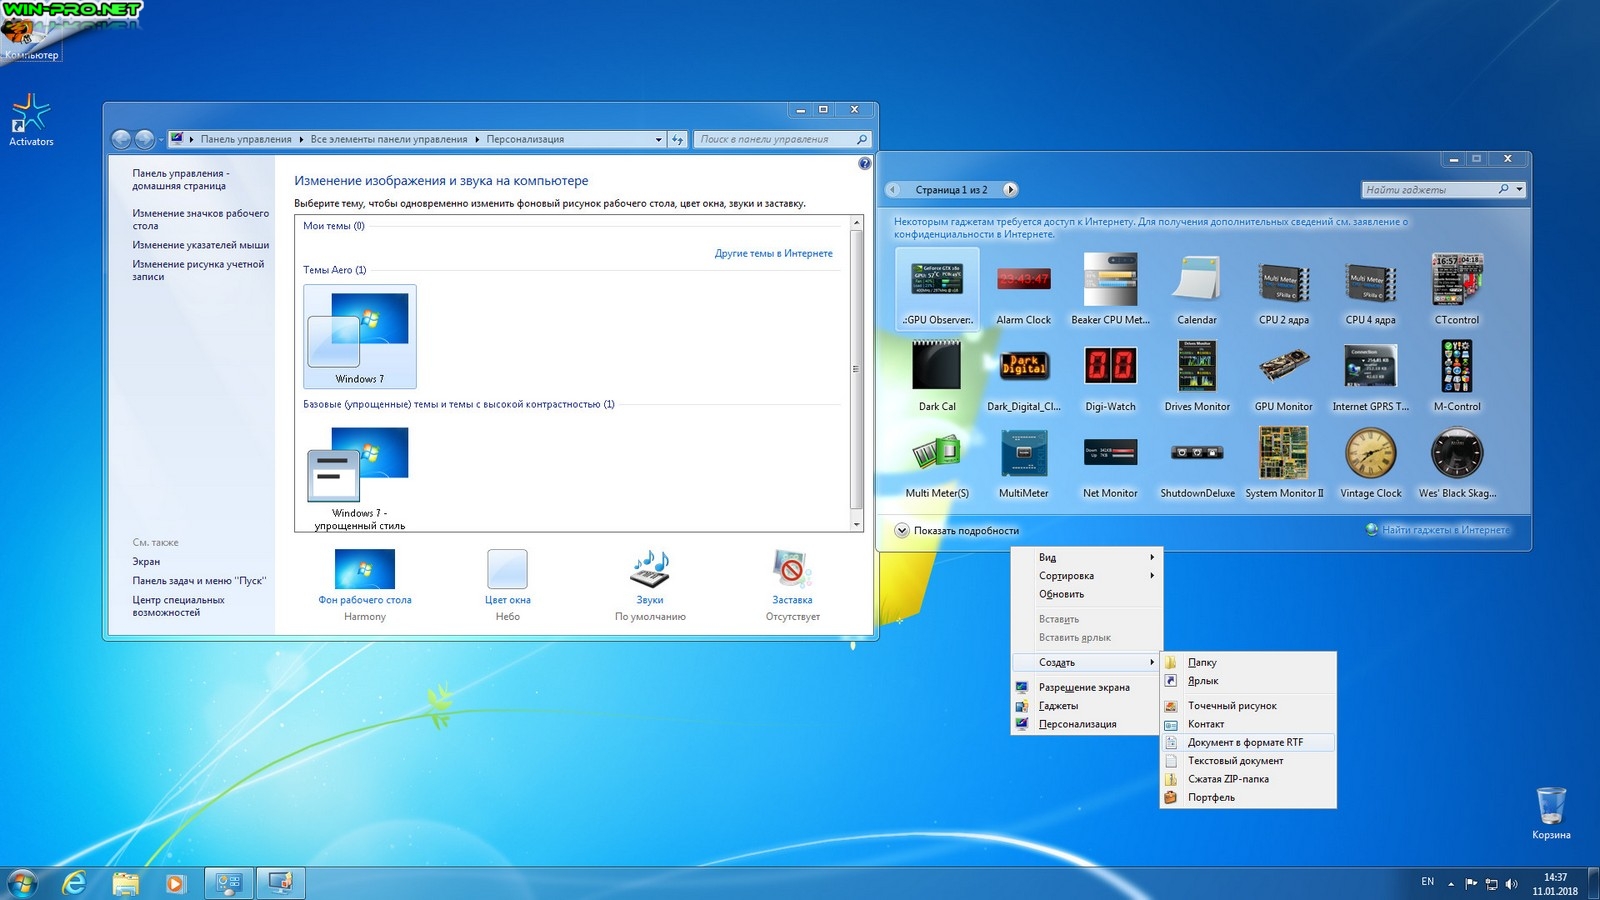Viewport: 1600px width, 900px height.
Task: Choose the Net Monitor gadget
Action: [1110, 462]
